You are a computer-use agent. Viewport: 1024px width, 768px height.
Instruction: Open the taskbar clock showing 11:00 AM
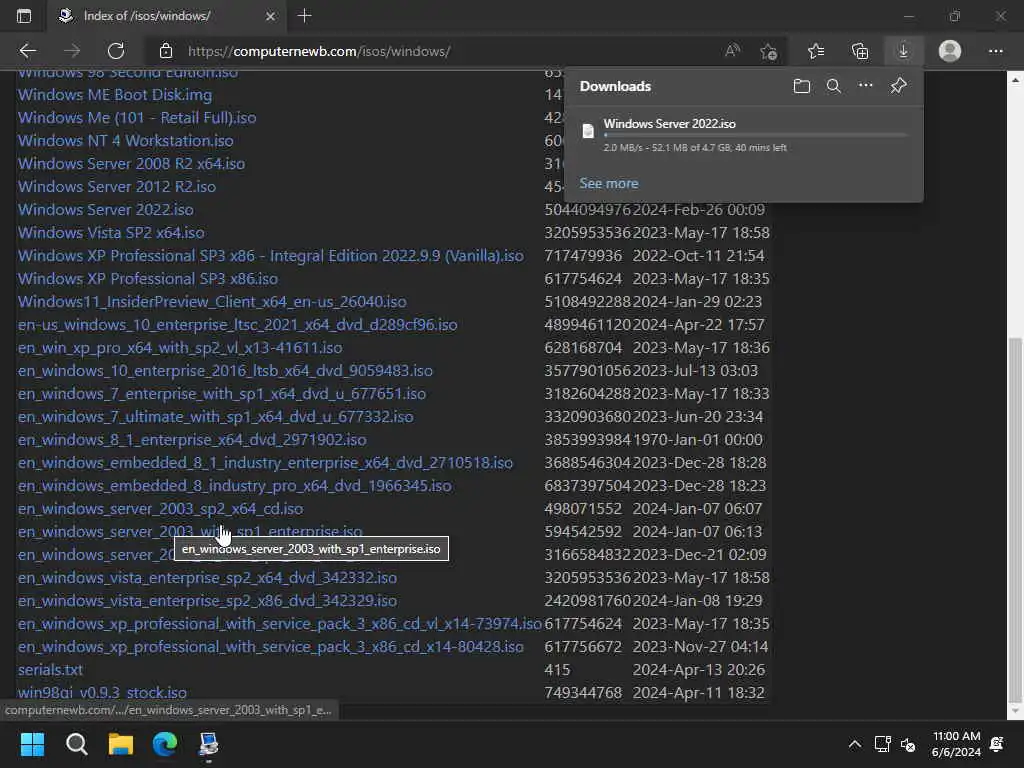956,744
